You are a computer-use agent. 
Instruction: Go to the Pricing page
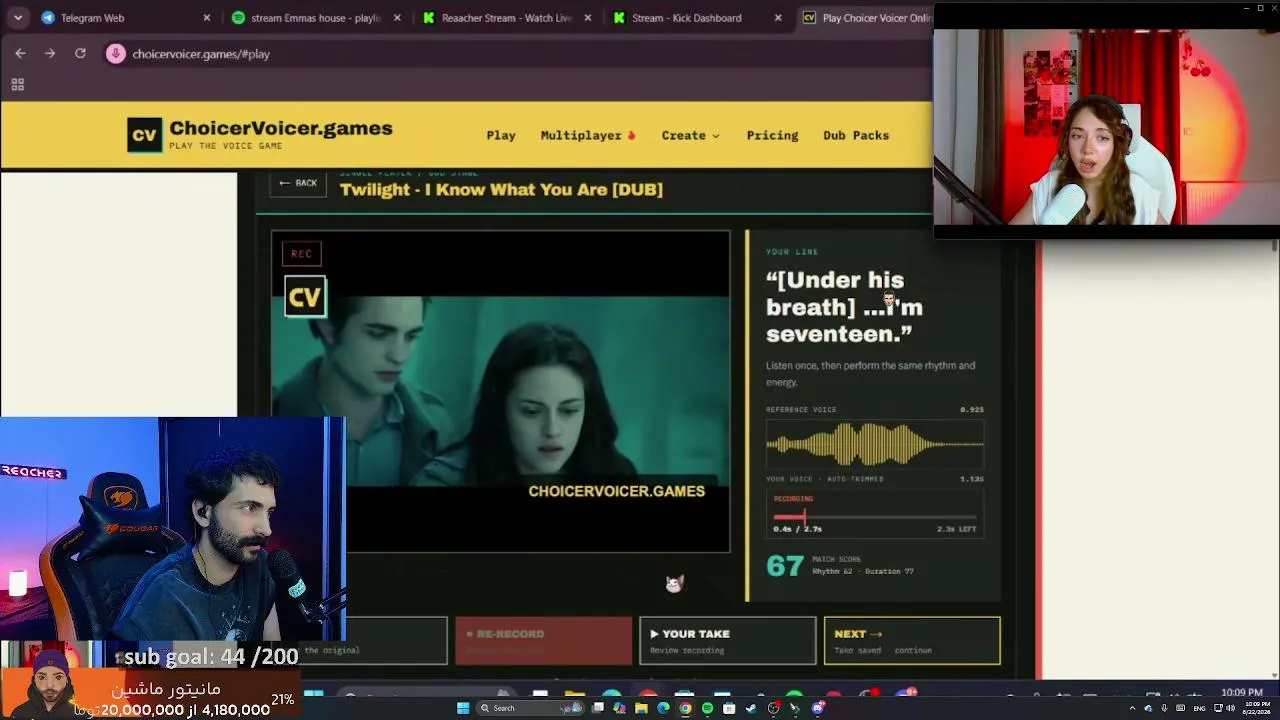[x=772, y=135]
